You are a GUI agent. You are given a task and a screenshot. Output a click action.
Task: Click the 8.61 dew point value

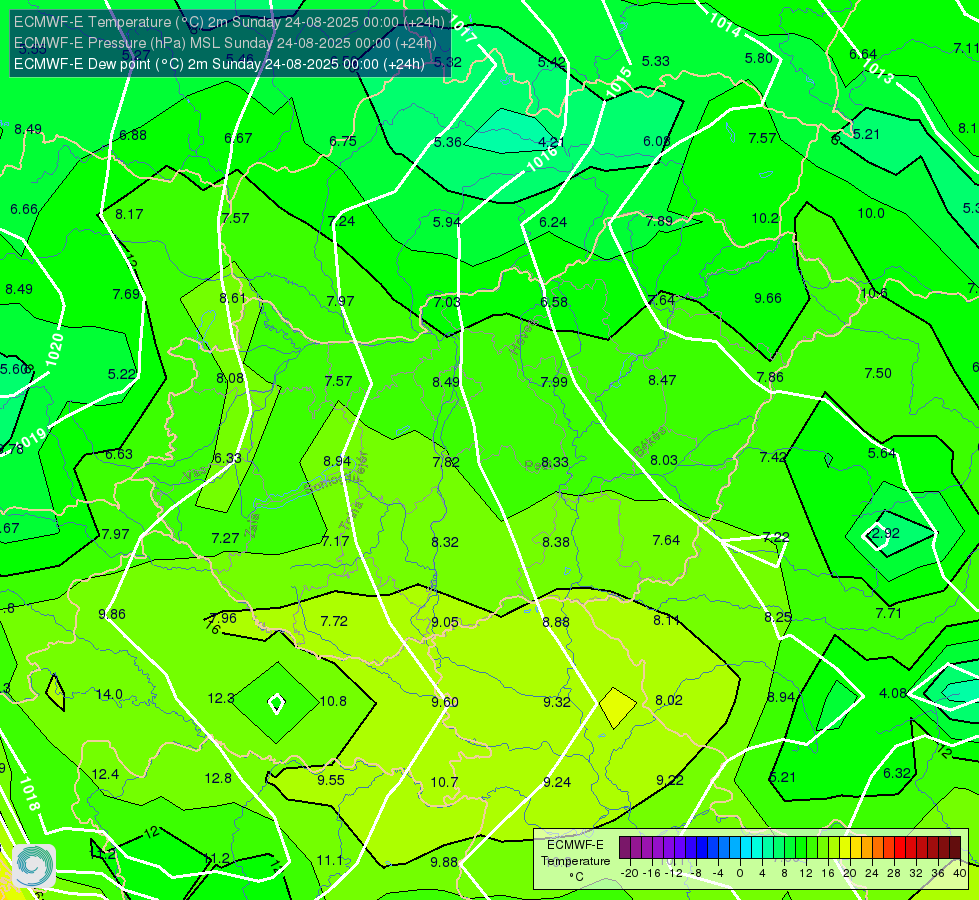coord(233,299)
